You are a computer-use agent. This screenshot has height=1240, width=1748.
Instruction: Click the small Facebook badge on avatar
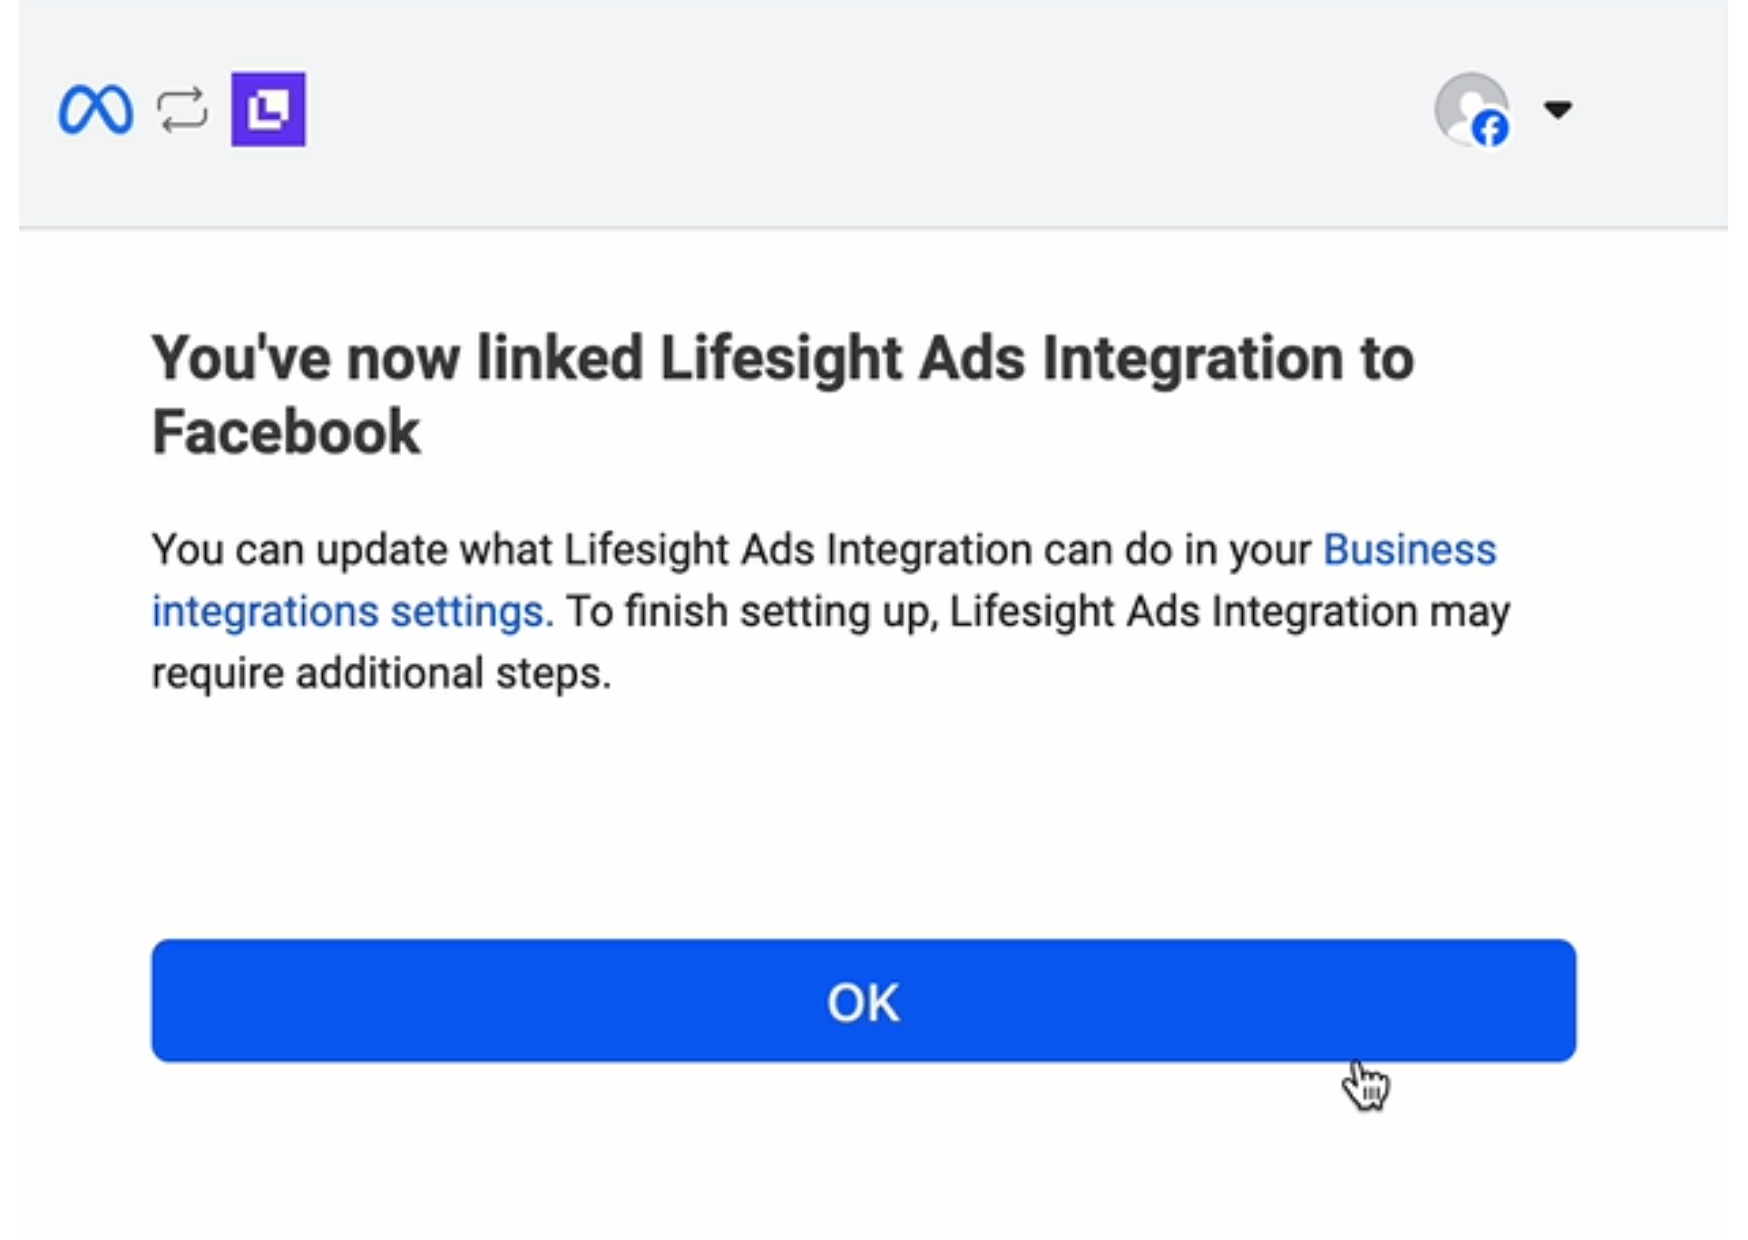pyautogui.click(x=1490, y=129)
